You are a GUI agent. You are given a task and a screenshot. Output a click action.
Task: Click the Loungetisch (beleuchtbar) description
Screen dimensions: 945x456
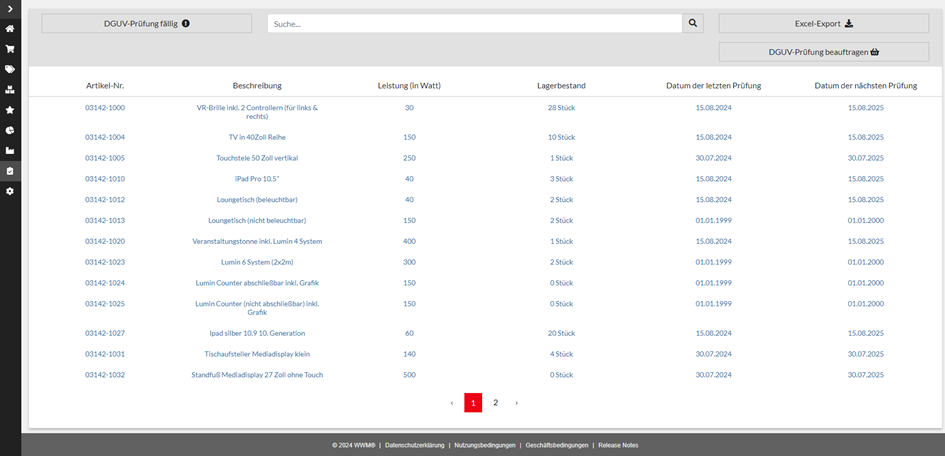click(257, 199)
